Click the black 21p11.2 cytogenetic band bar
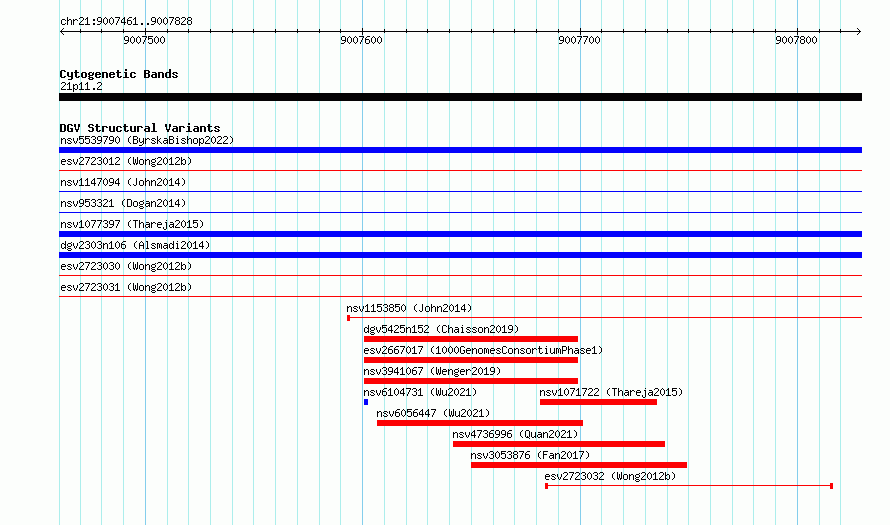The image size is (890, 525). [460, 97]
